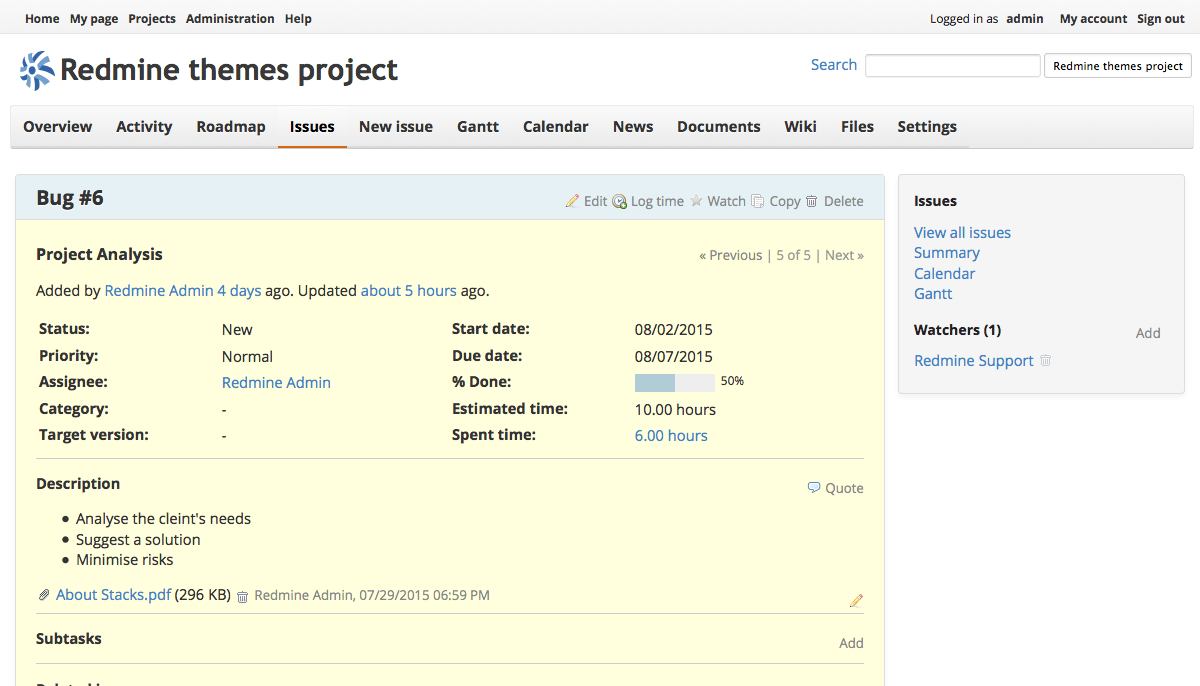Screen dimensions: 1200x686
Task: Select the Issues tab
Action: pyautogui.click(x=312, y=127)
